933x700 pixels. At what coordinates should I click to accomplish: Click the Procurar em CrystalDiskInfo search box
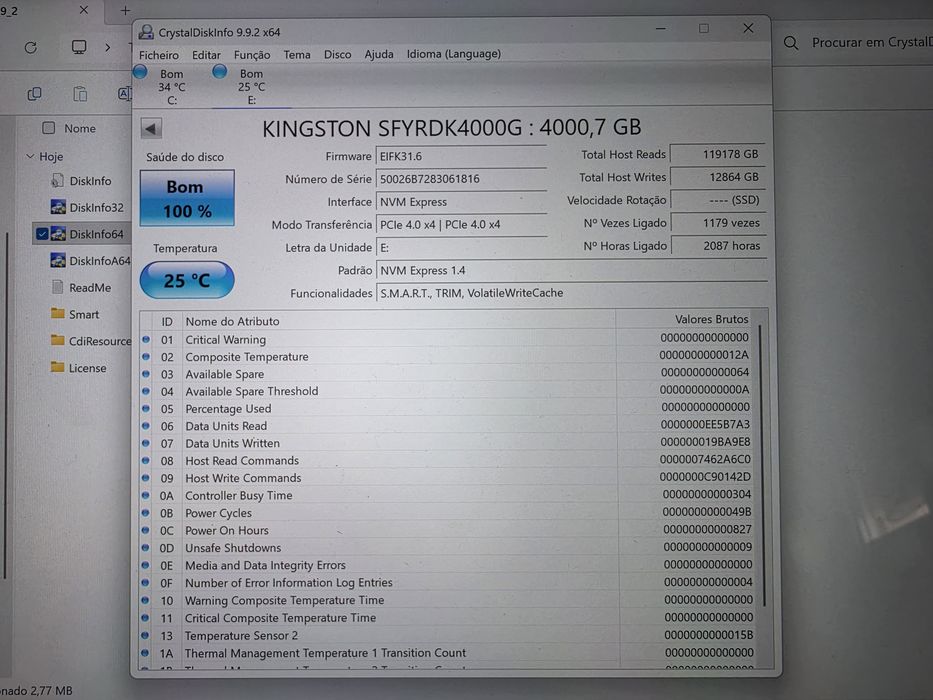click(857, 42)
